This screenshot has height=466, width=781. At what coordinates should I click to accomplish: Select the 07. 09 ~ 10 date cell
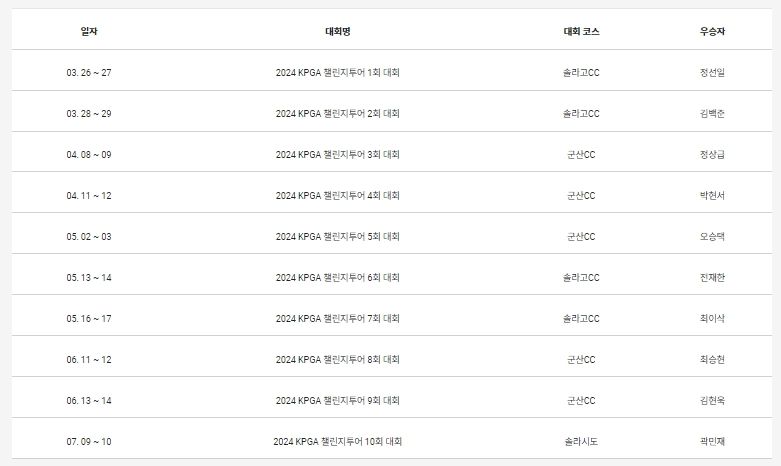89,441
